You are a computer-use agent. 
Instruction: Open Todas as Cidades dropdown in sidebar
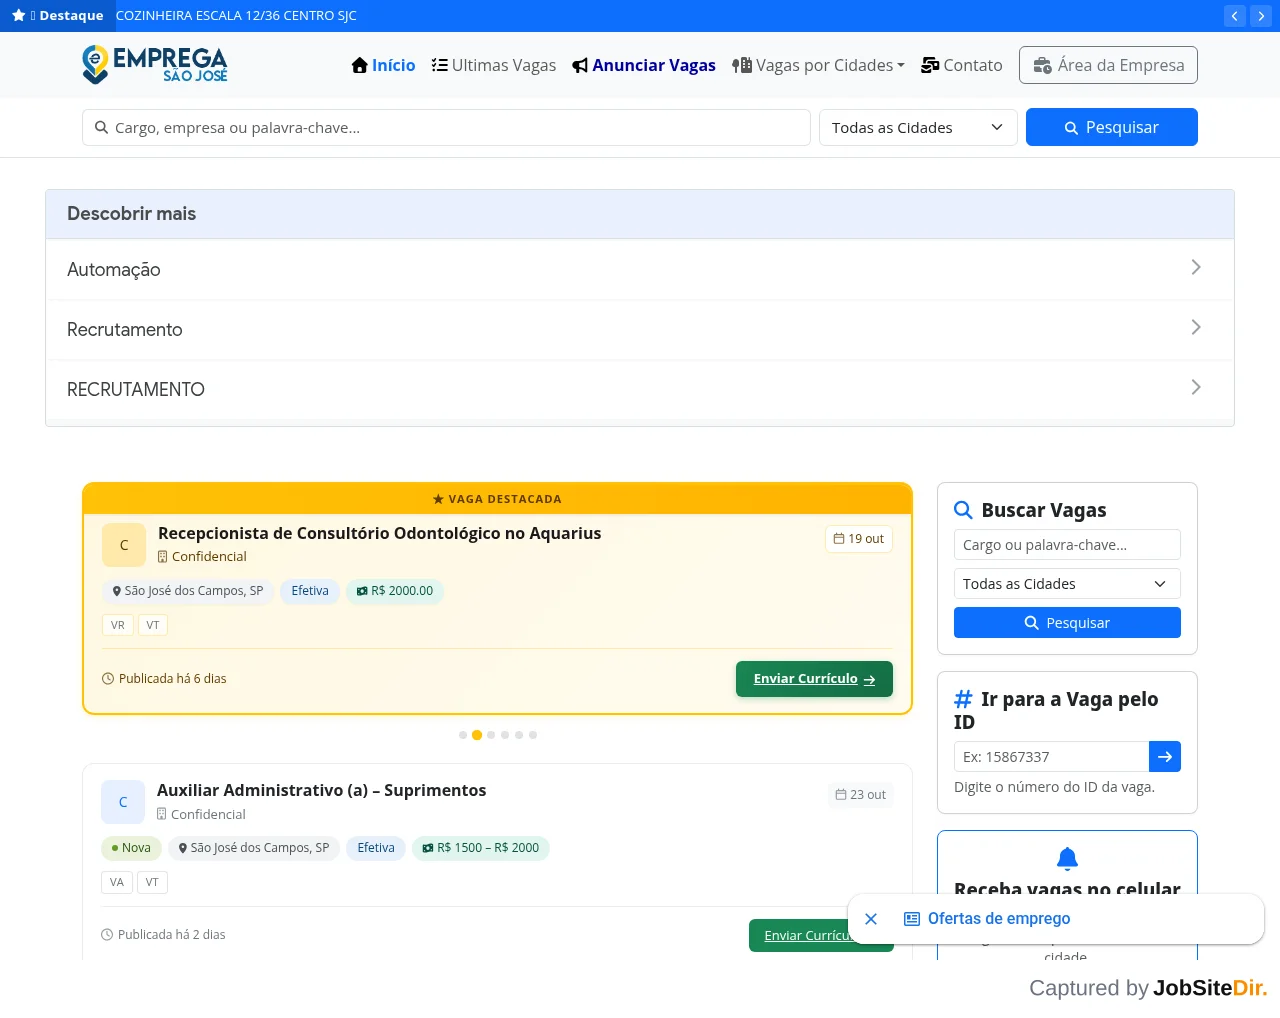[1067, 584]
